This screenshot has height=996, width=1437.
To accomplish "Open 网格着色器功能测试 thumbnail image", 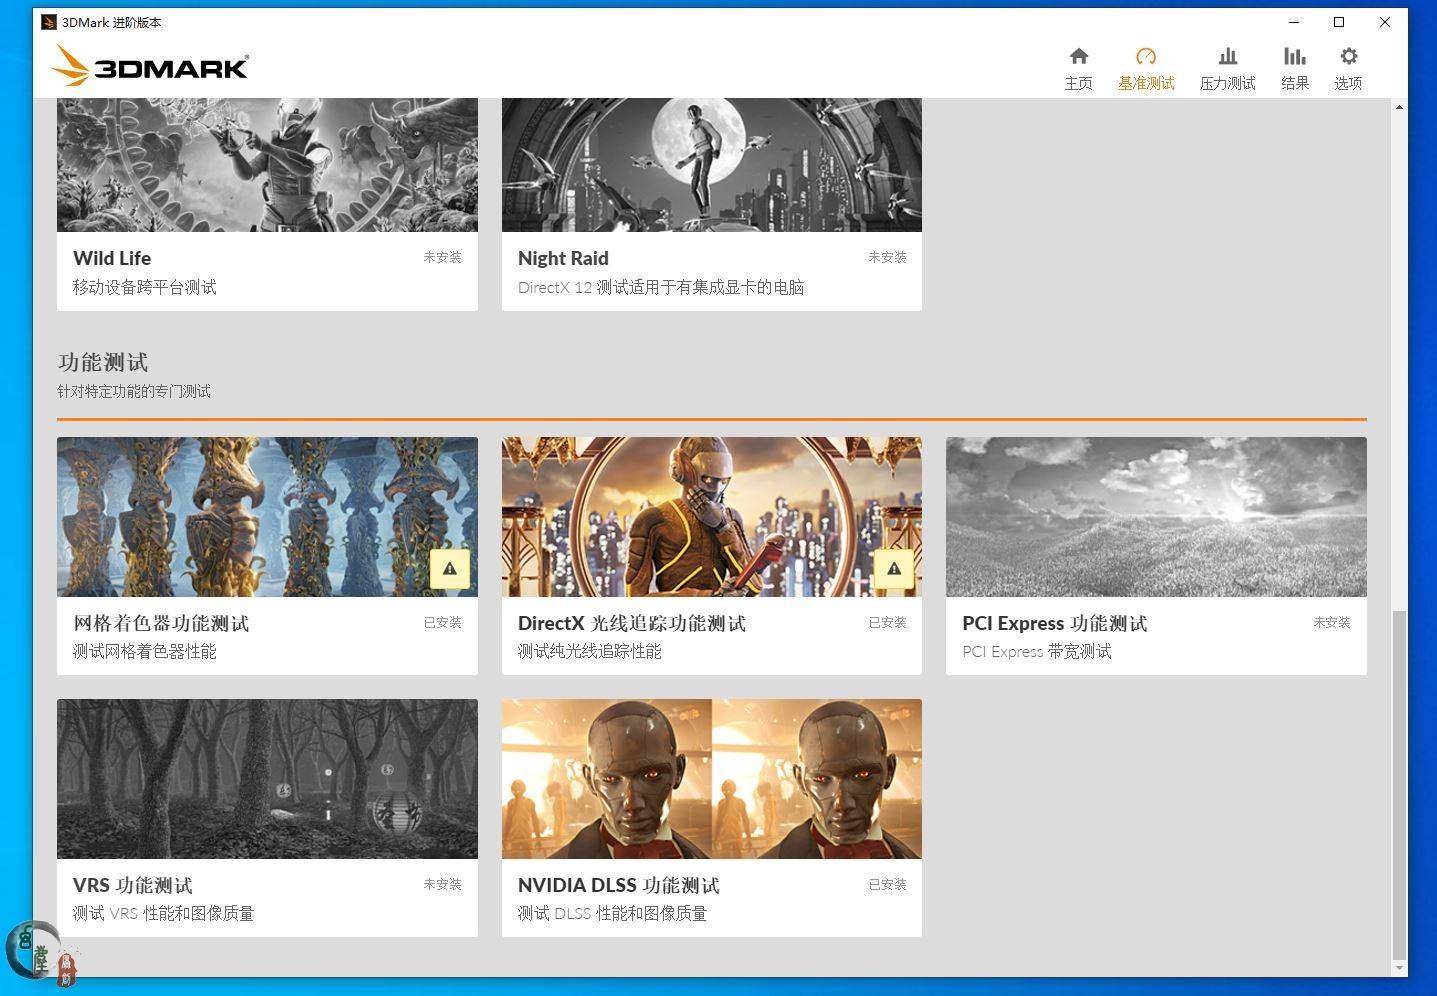I will [267, 517].
